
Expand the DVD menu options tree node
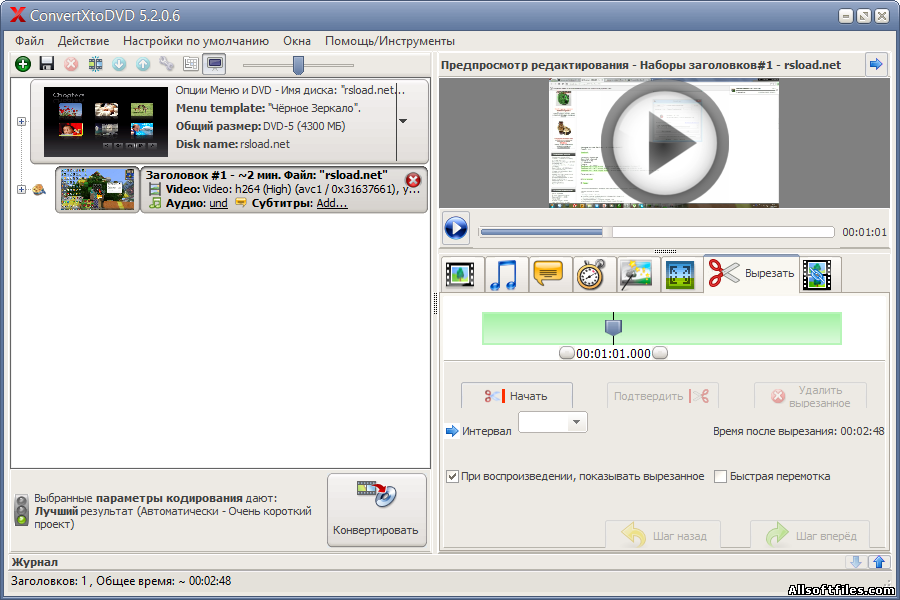(x=21, y=121)
